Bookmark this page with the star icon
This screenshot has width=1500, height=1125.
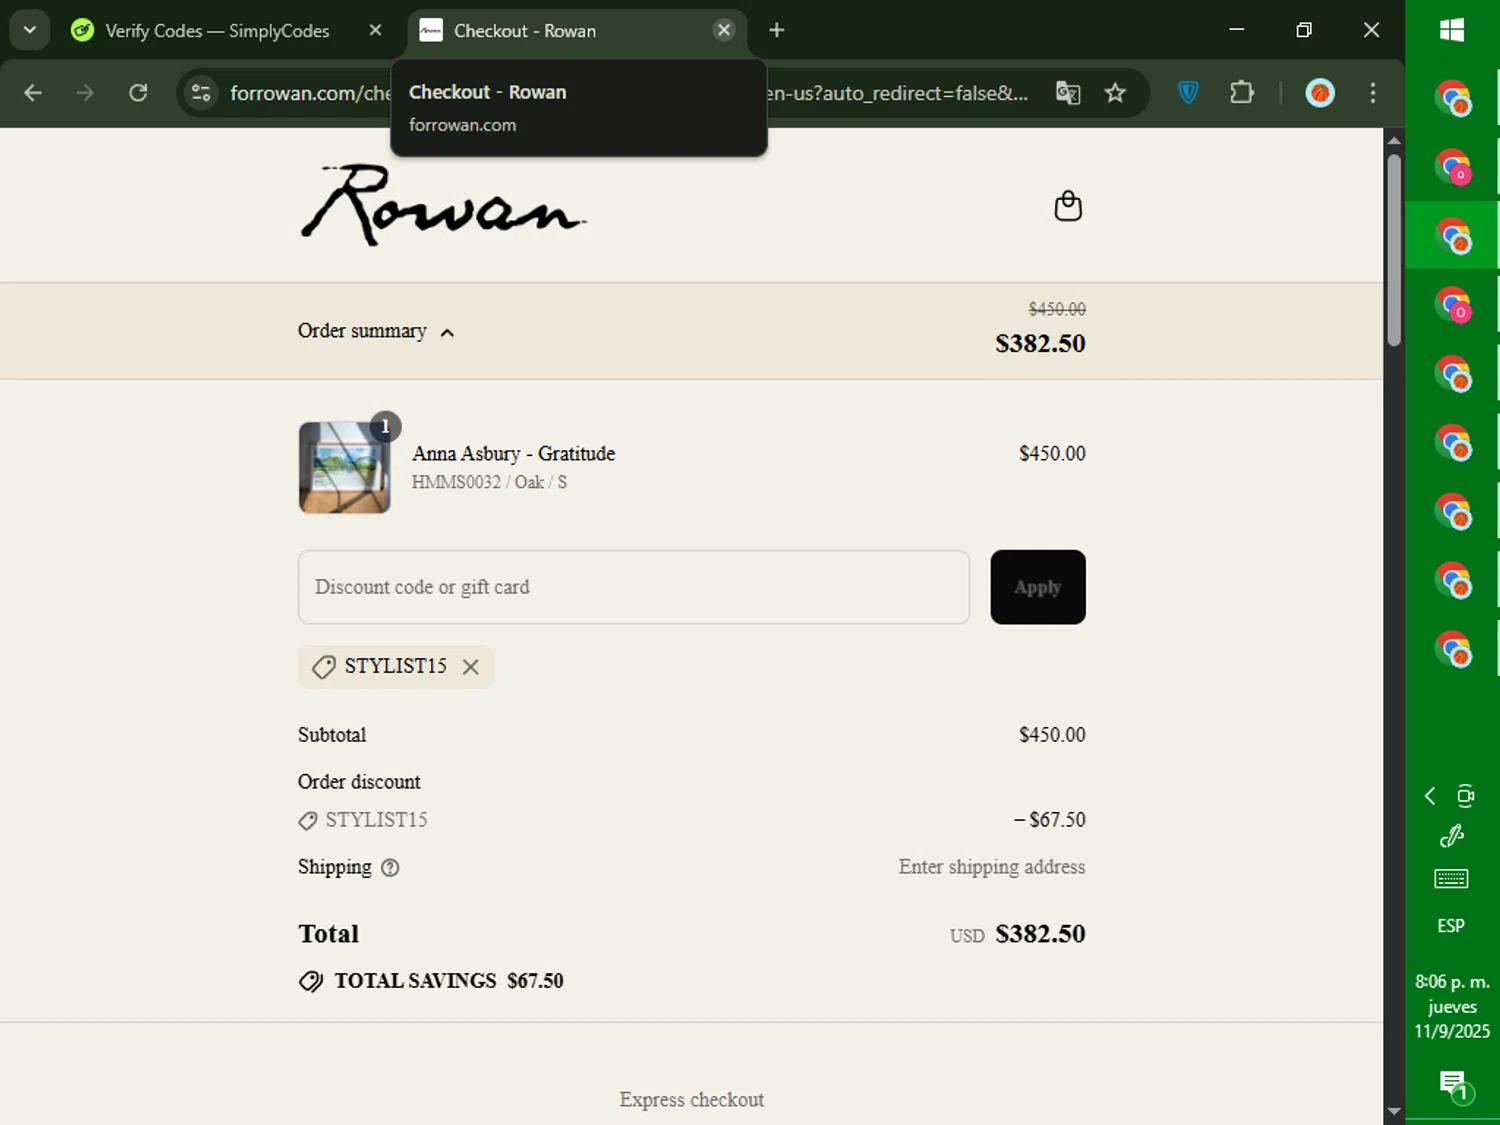1115,93
